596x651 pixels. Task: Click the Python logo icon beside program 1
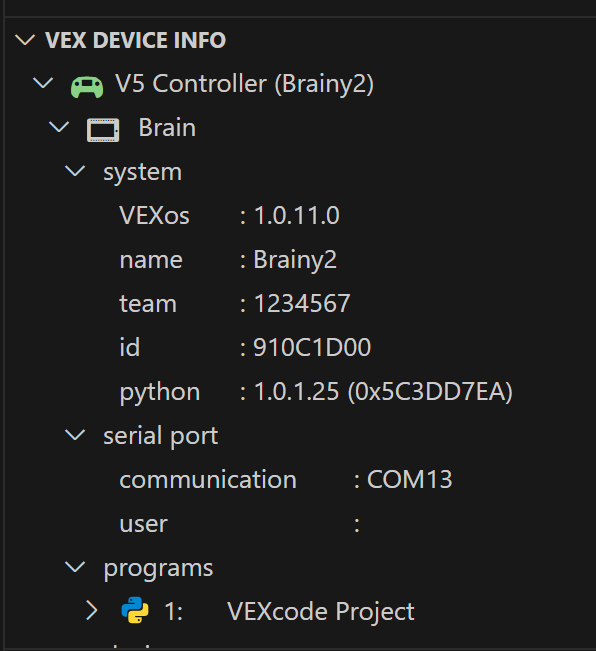point(135,610)
